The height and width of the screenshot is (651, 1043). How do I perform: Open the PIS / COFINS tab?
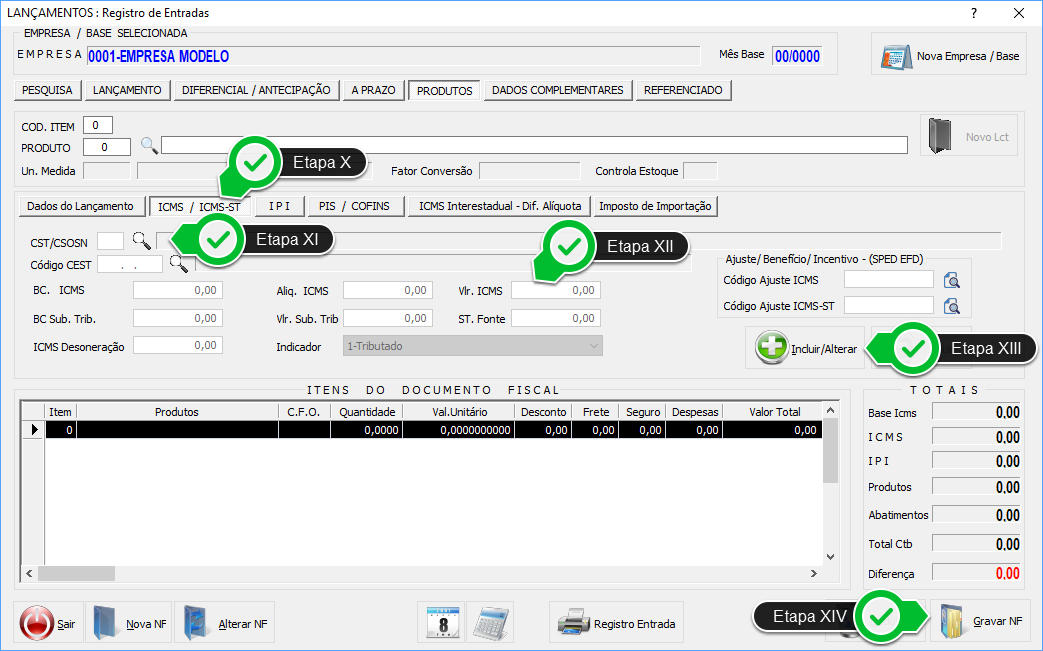pos(356,206)
